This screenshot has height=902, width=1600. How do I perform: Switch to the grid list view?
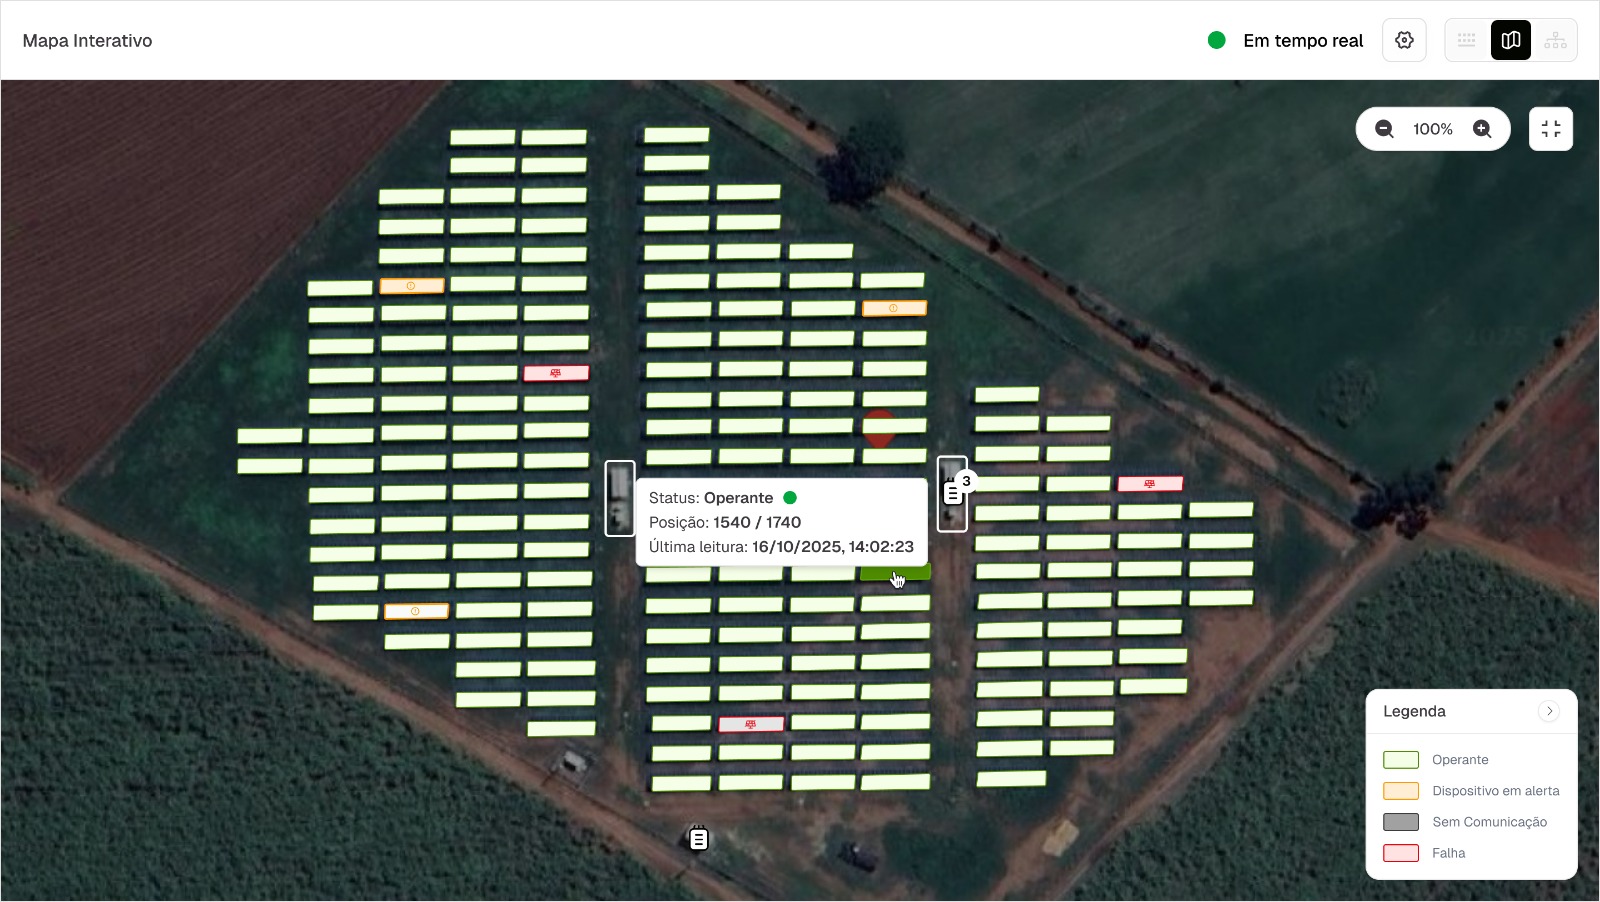click(1467, 40)
